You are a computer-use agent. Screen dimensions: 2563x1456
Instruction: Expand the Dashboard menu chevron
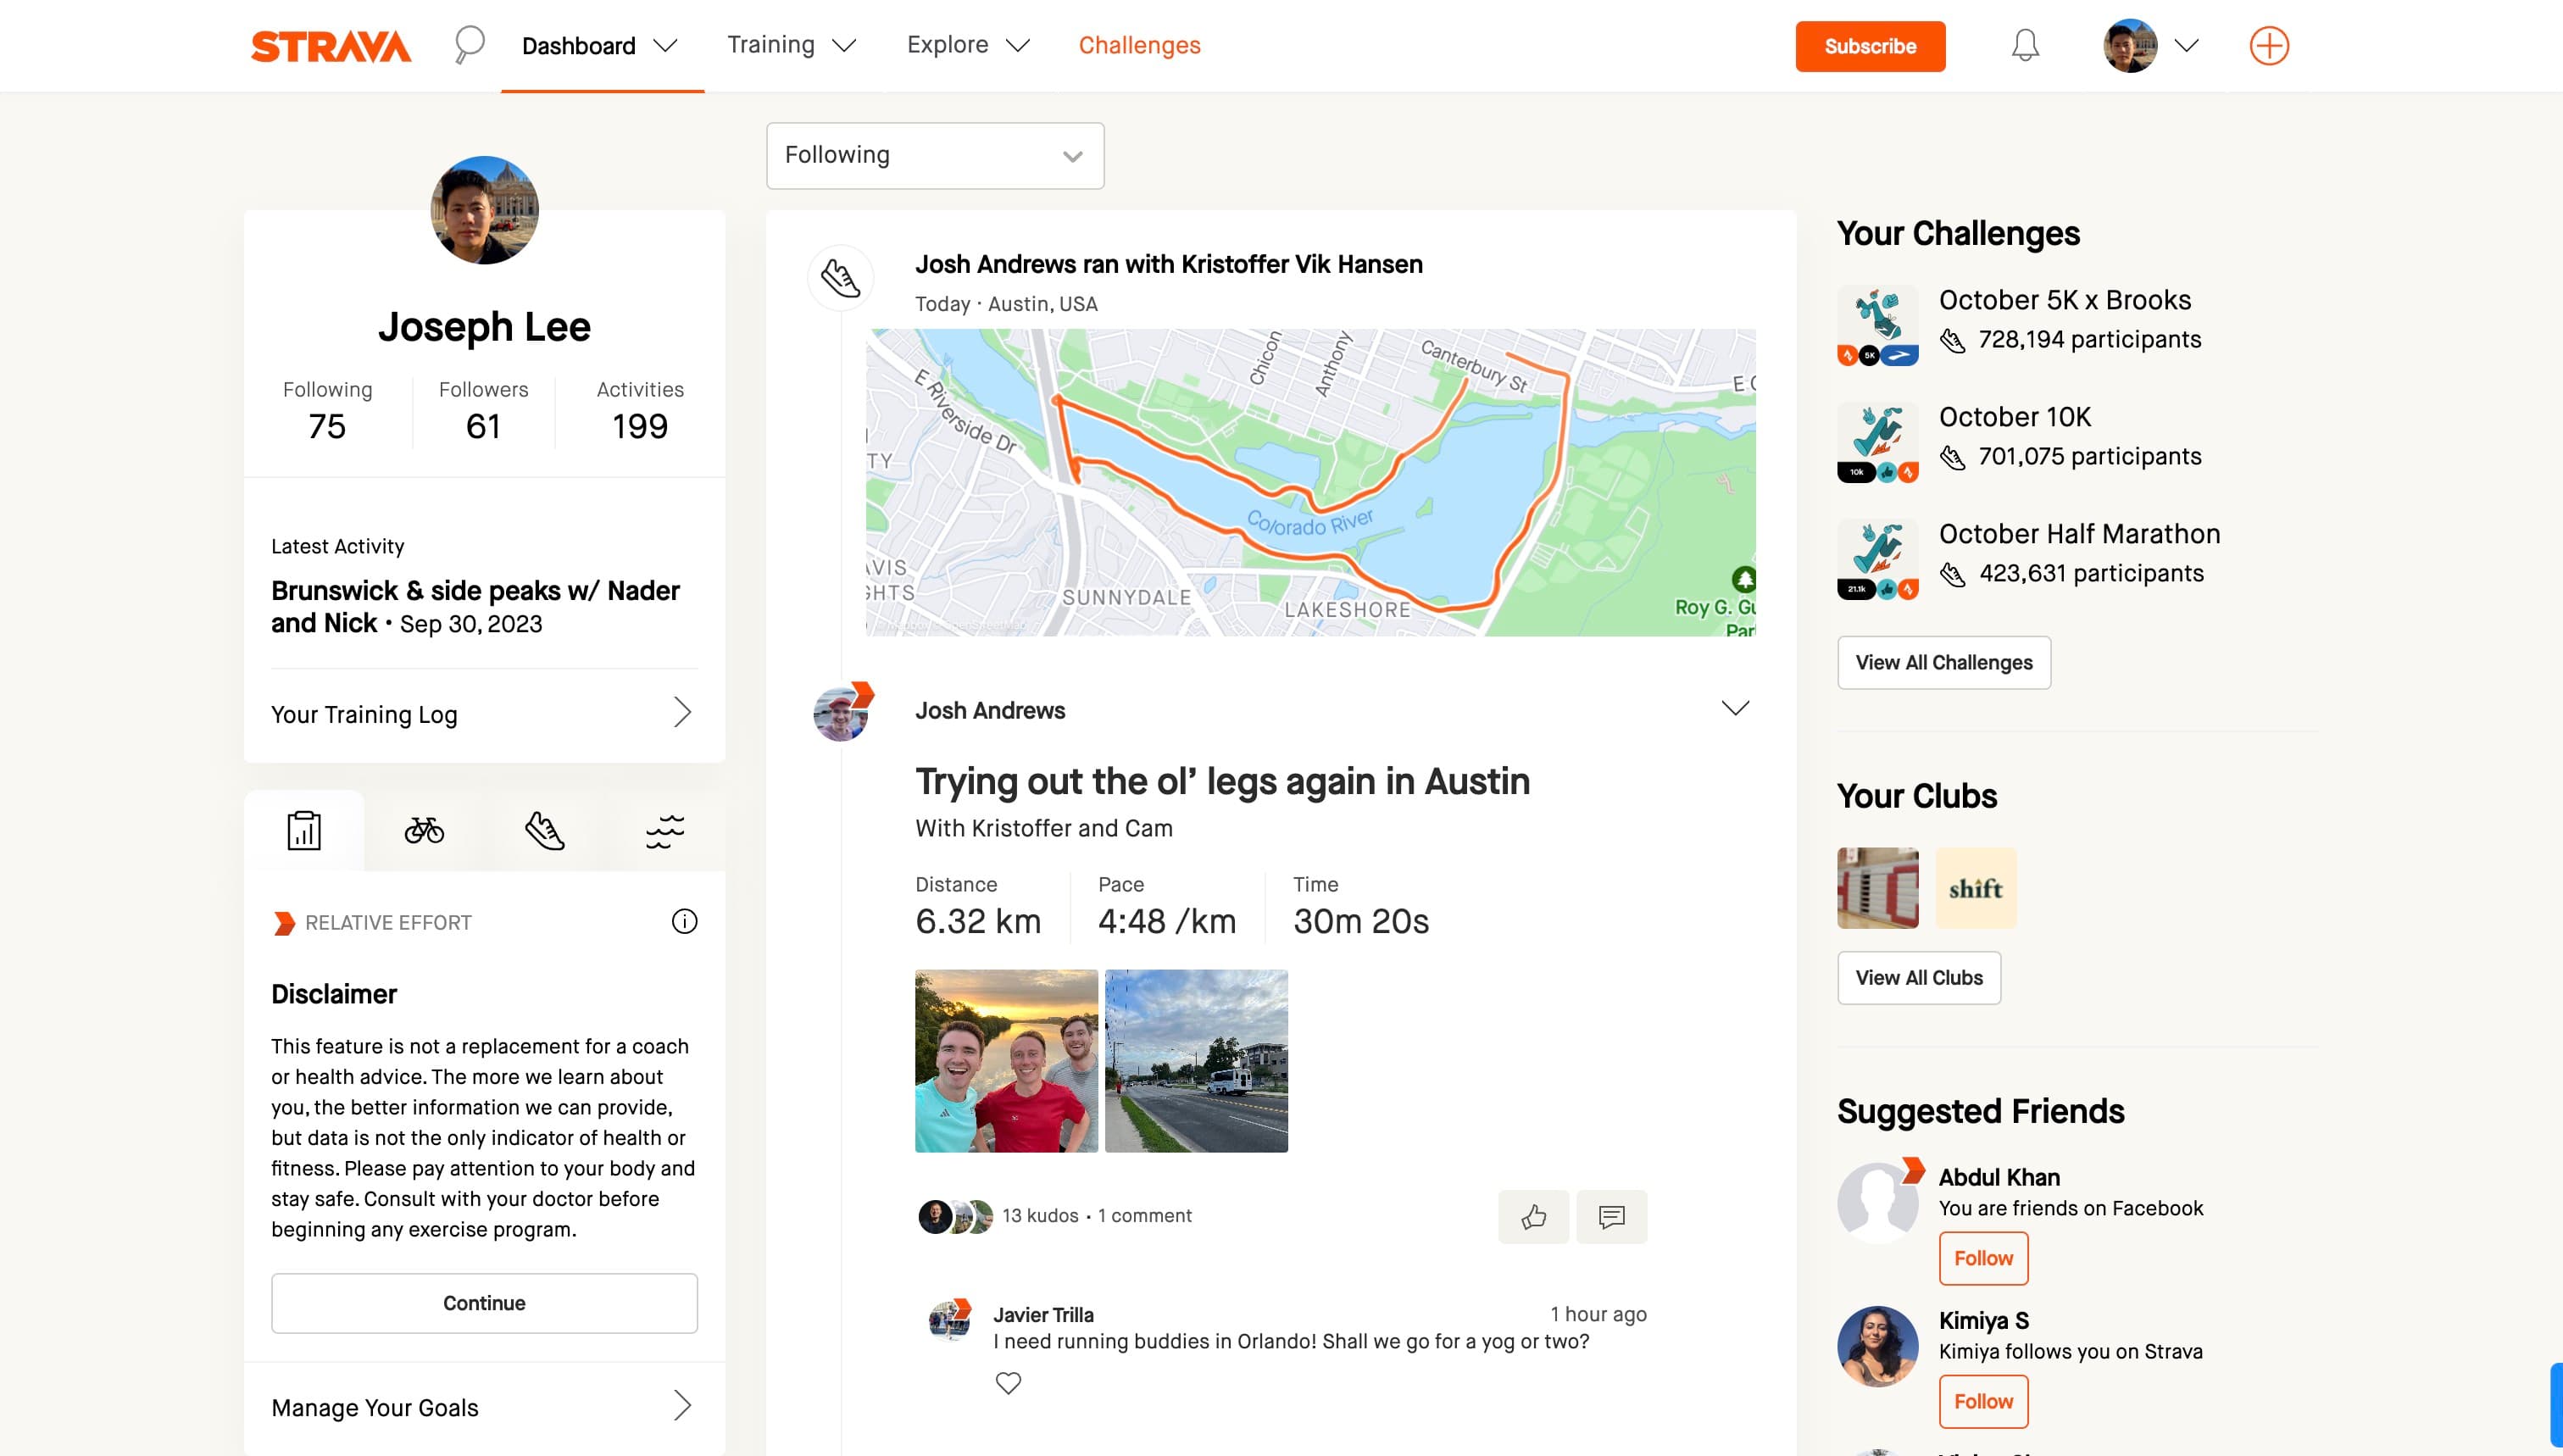665,46
